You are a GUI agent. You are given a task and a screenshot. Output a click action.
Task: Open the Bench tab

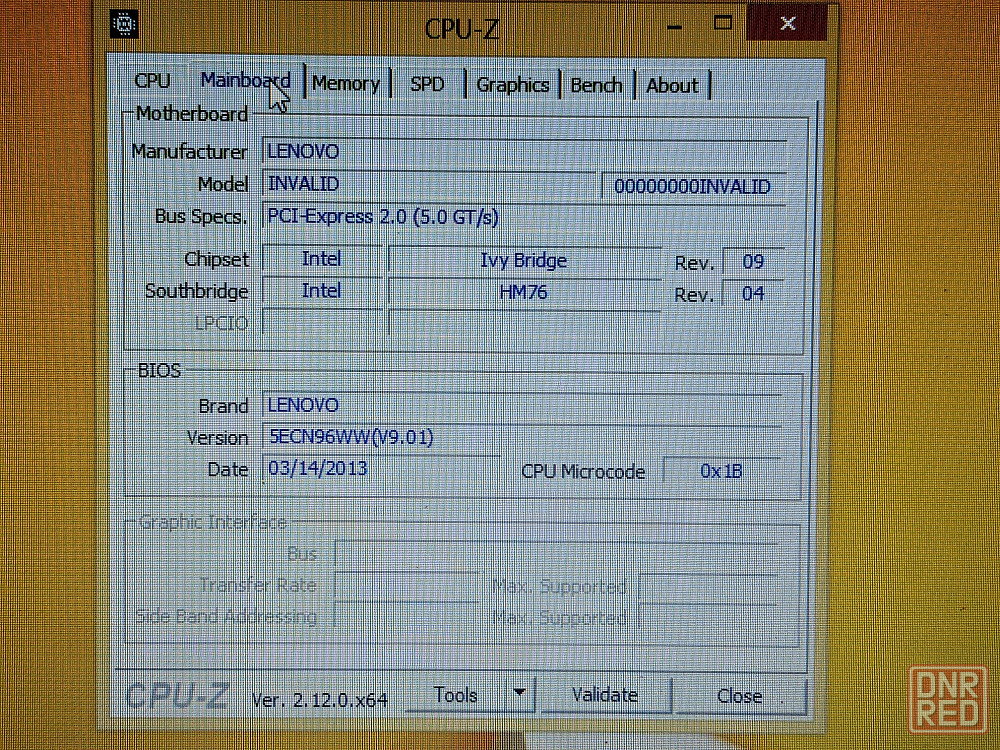tap(596, 85)
